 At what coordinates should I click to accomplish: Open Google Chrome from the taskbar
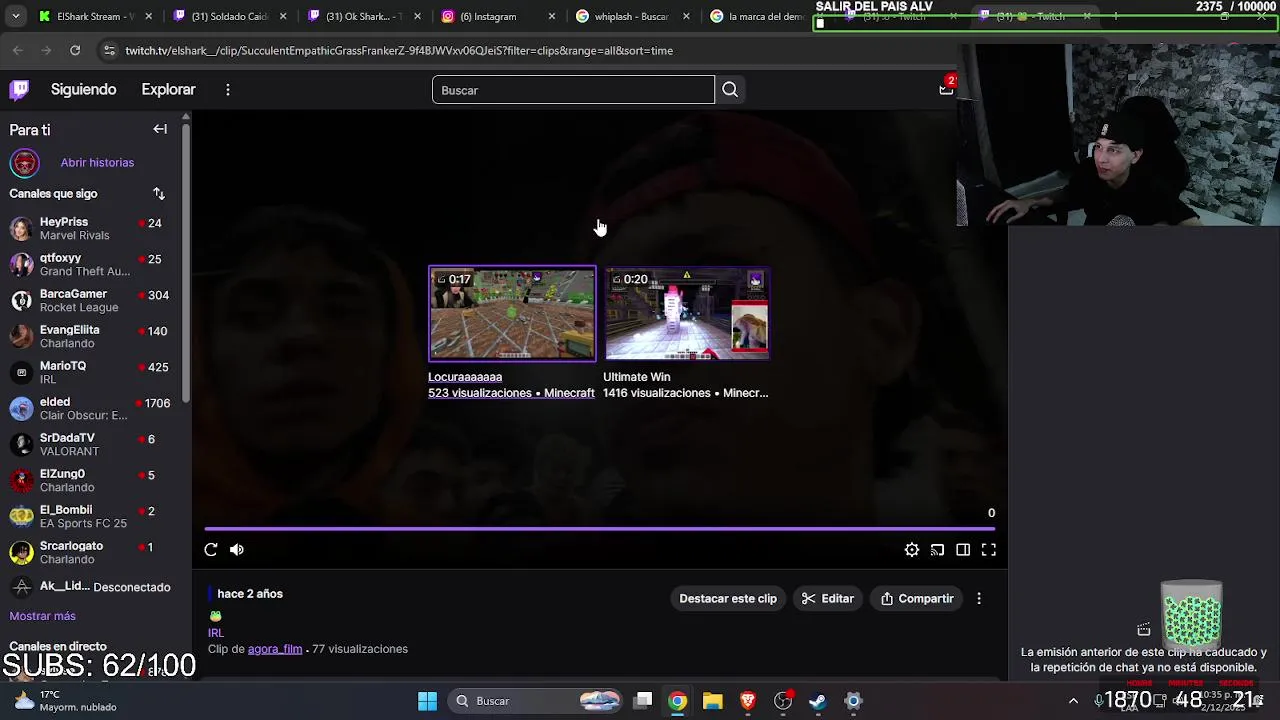678,701
